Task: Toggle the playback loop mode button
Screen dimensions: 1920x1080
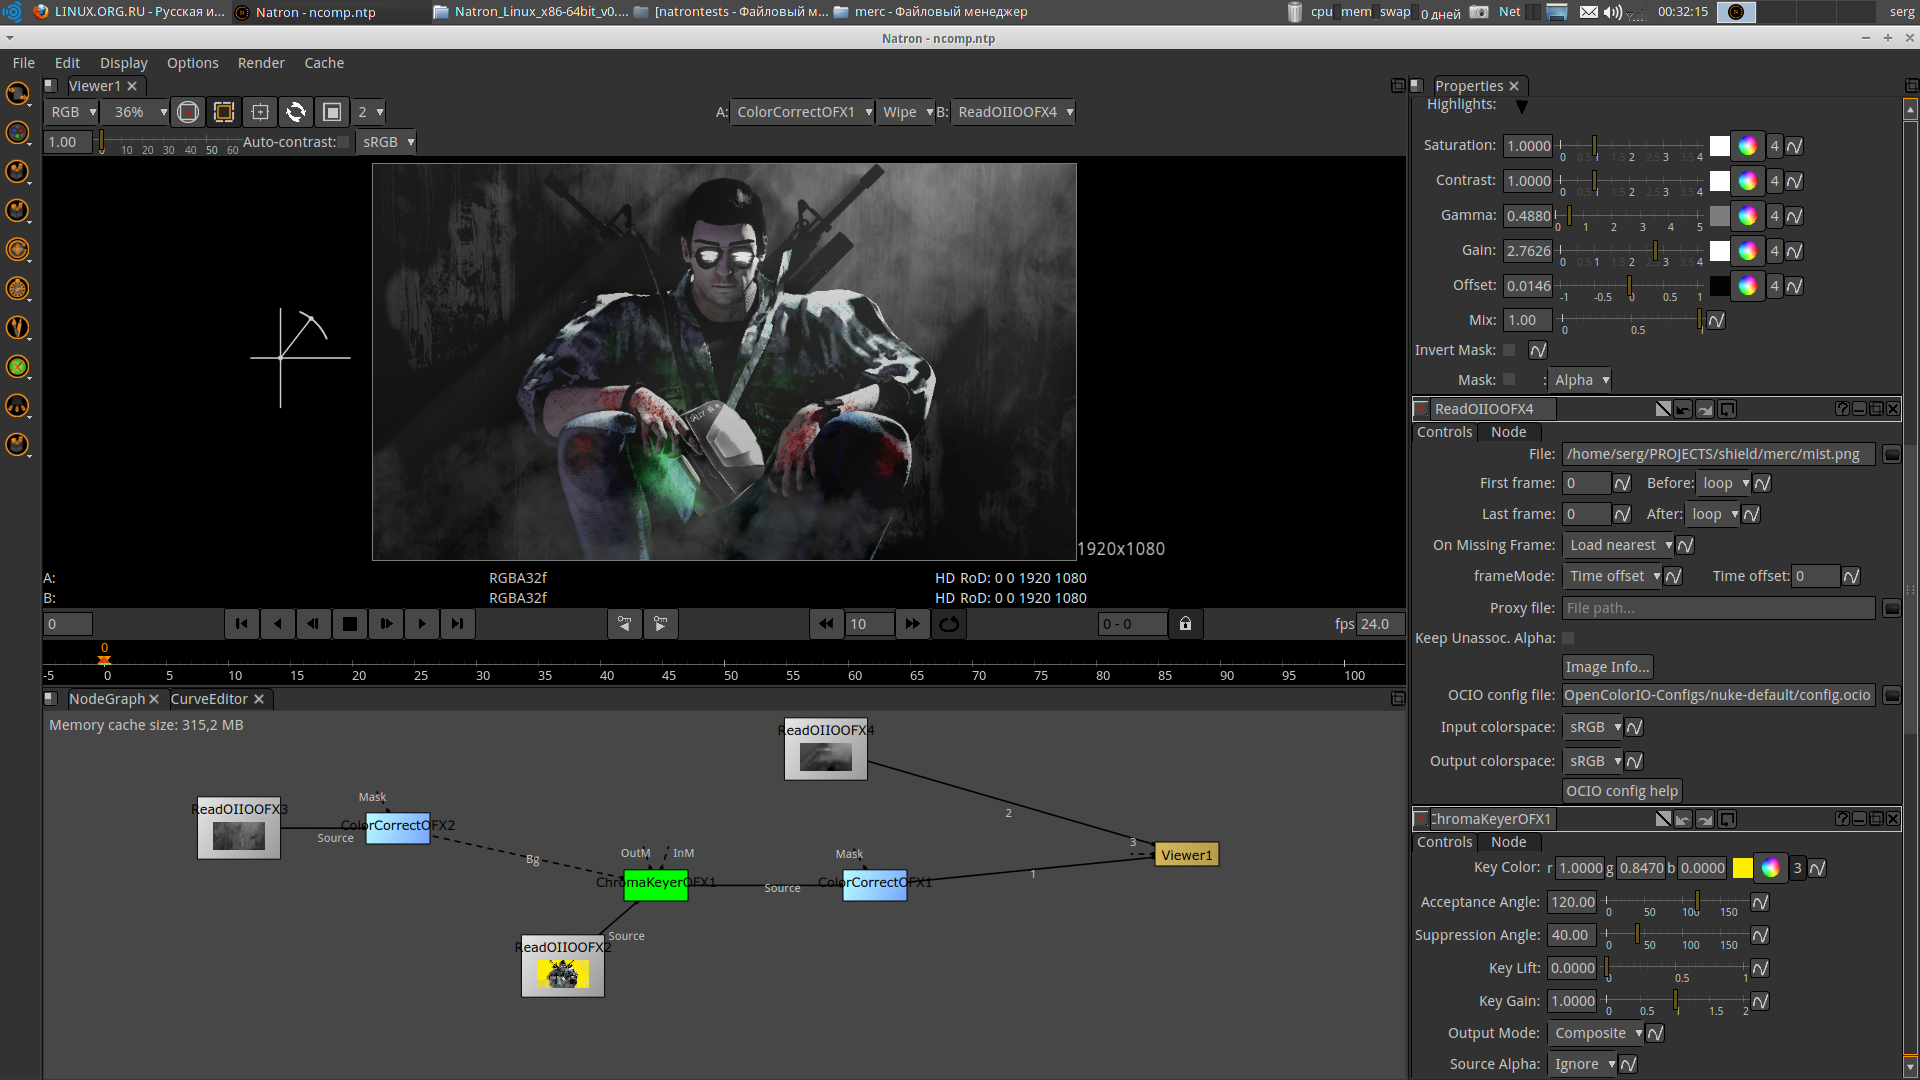Action: click(949, 624)
